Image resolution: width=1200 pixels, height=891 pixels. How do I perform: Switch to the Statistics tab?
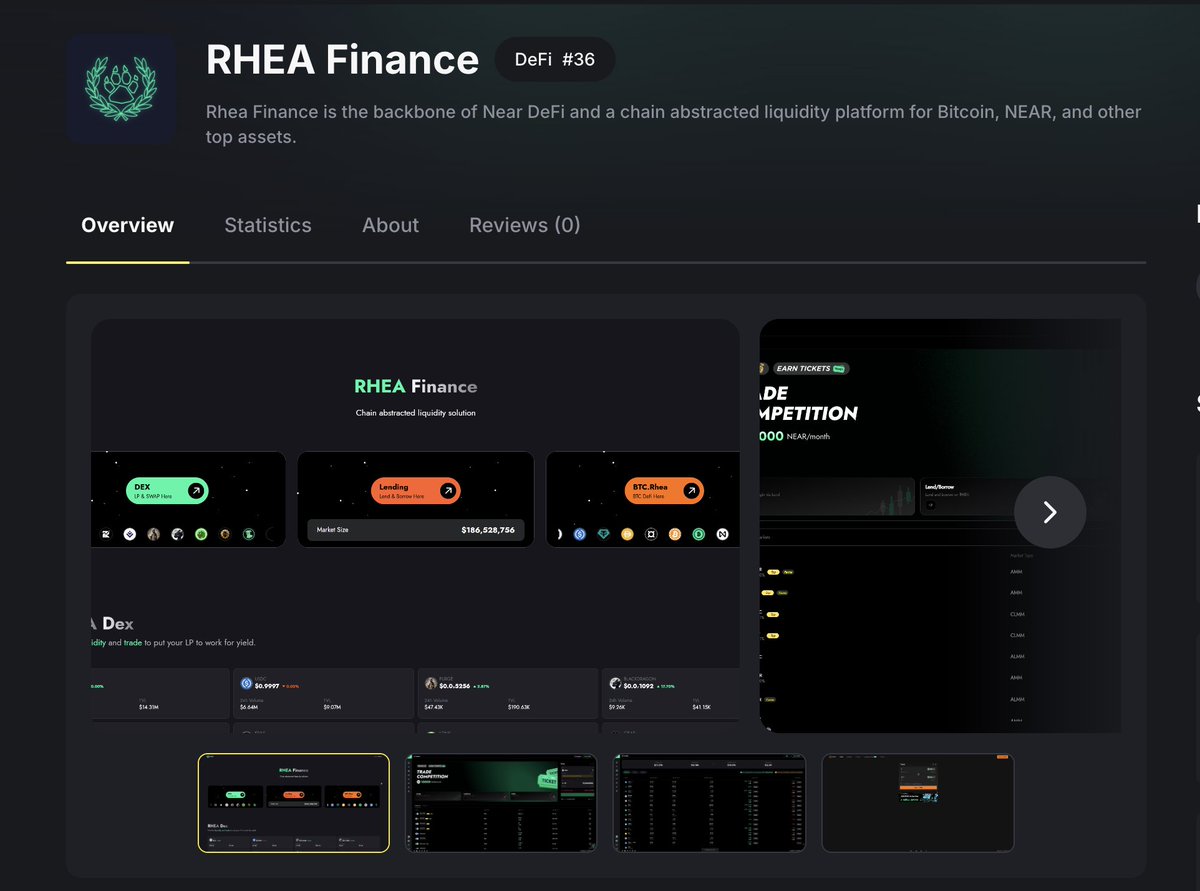tap(268, 225)
